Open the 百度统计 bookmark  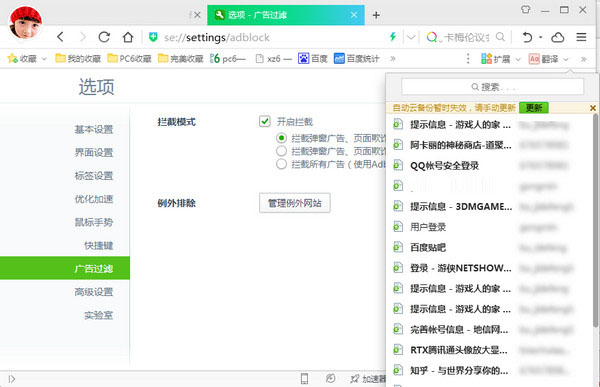click(x=356, y=59)
